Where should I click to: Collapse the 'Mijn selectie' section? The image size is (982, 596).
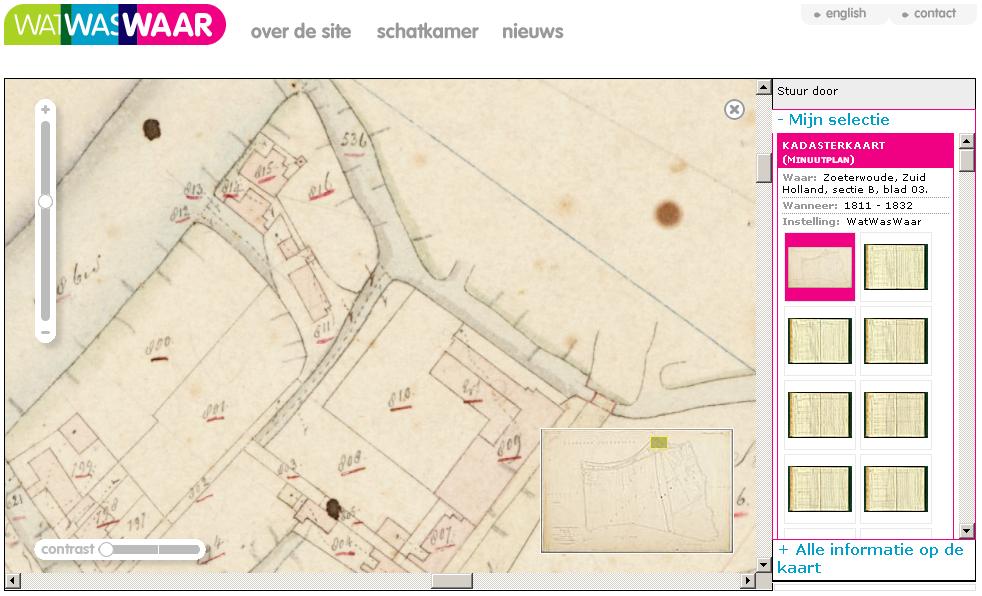pyautogui.click(x=833, y=120)
